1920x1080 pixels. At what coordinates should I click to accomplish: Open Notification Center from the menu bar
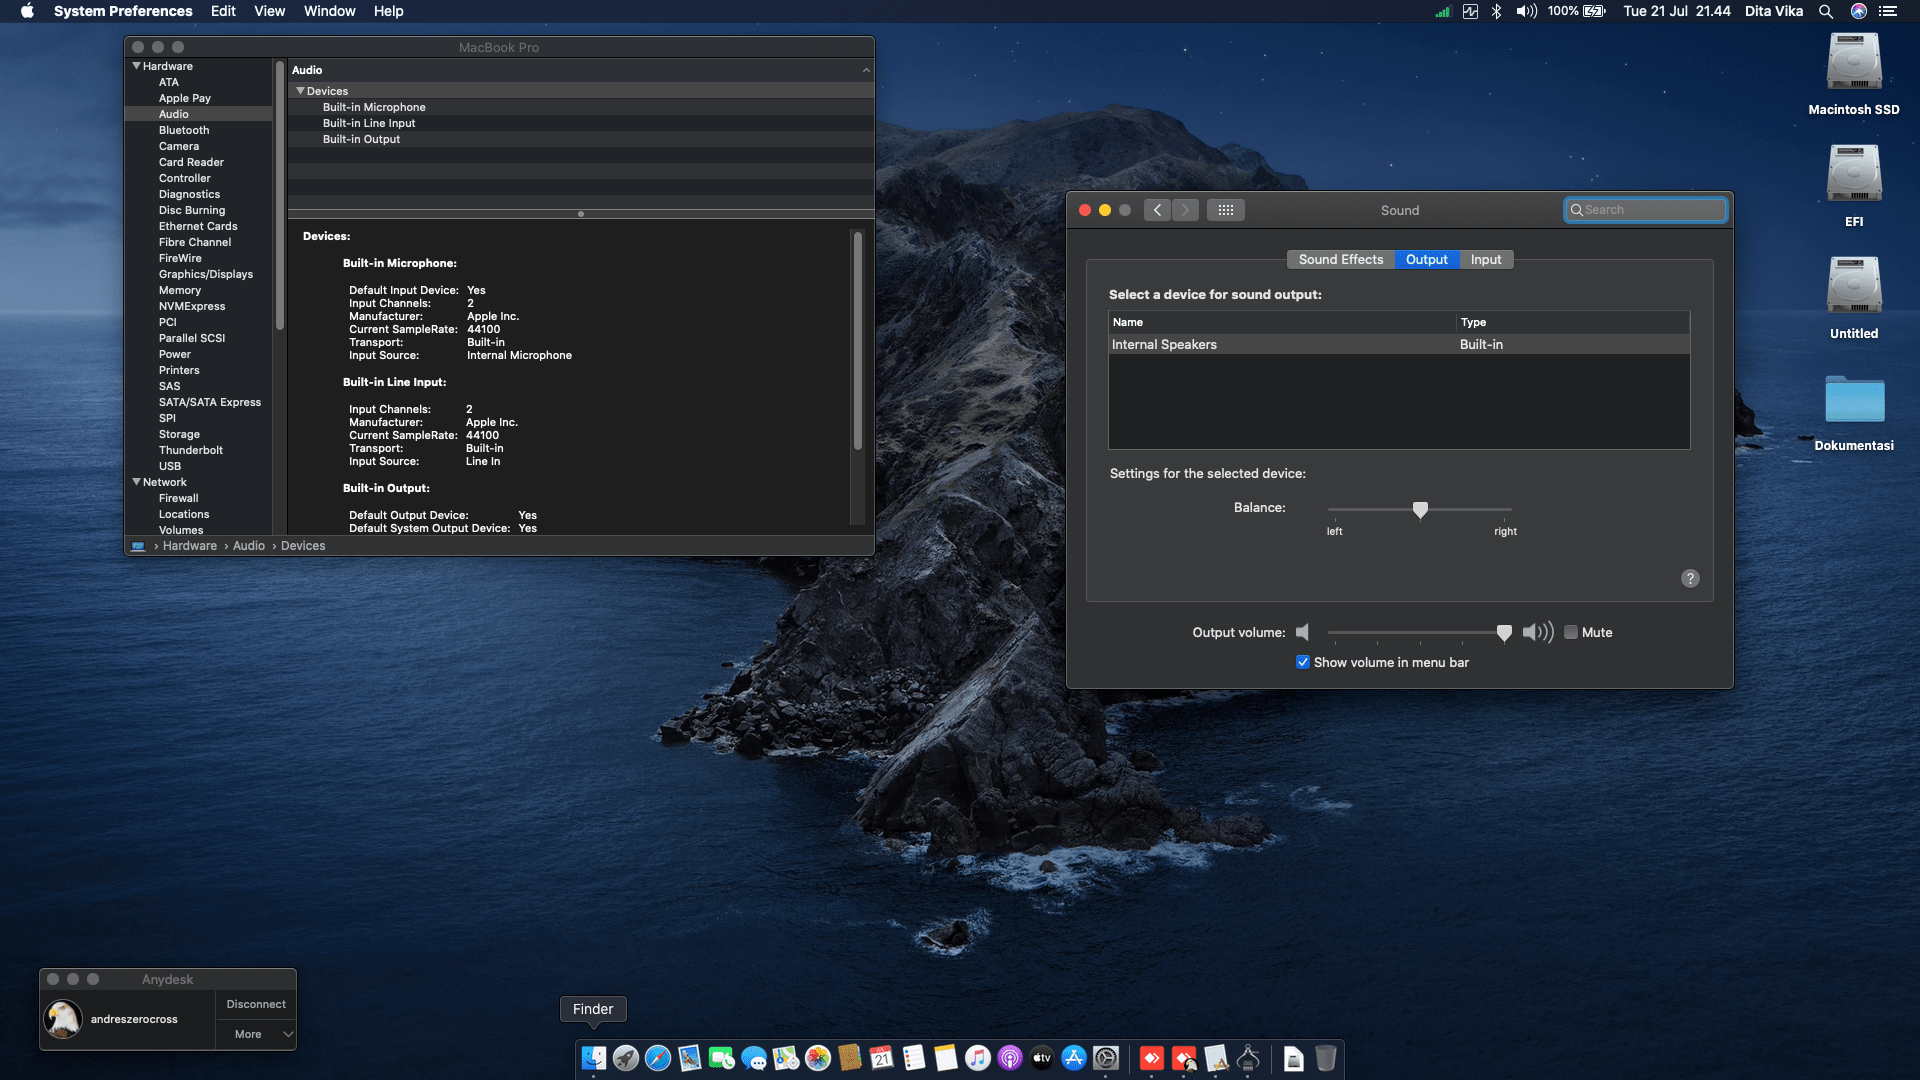coord(1888,11)
